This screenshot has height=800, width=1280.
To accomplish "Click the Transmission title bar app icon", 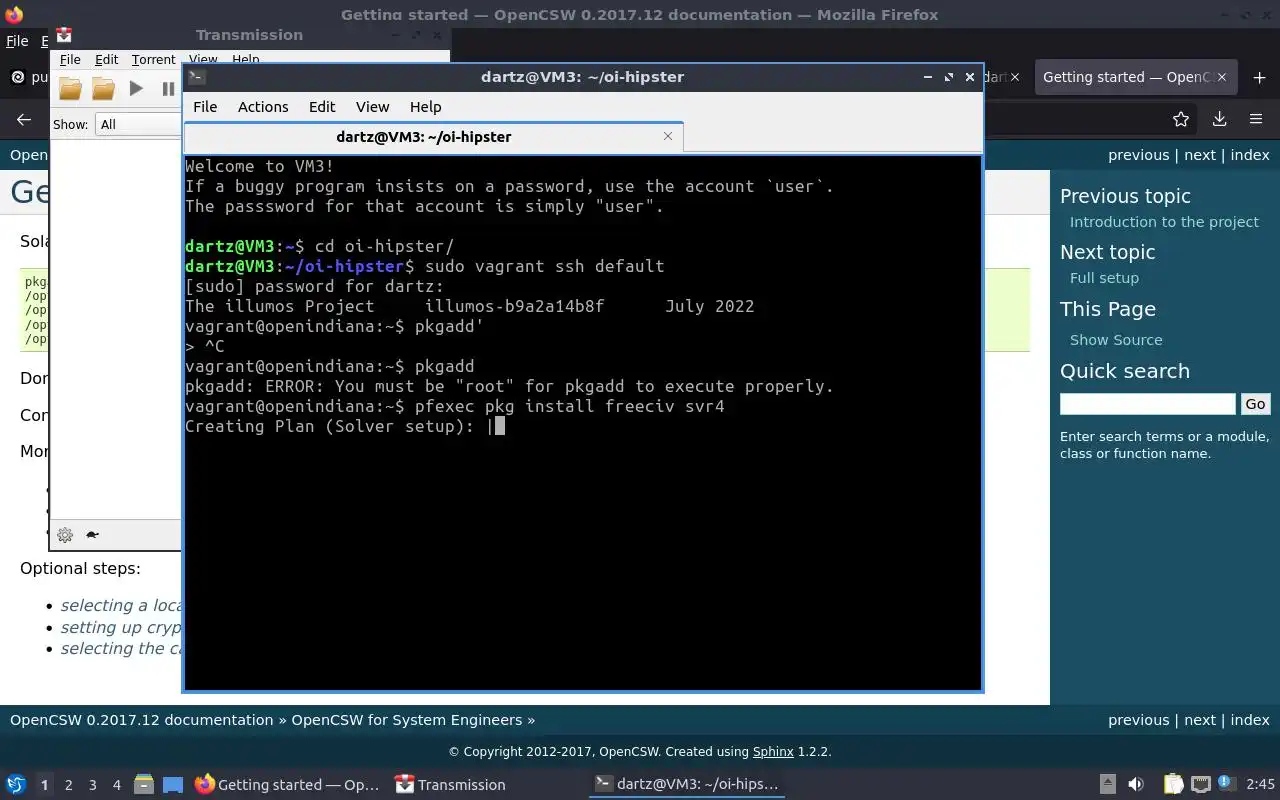I will [65, 36].
